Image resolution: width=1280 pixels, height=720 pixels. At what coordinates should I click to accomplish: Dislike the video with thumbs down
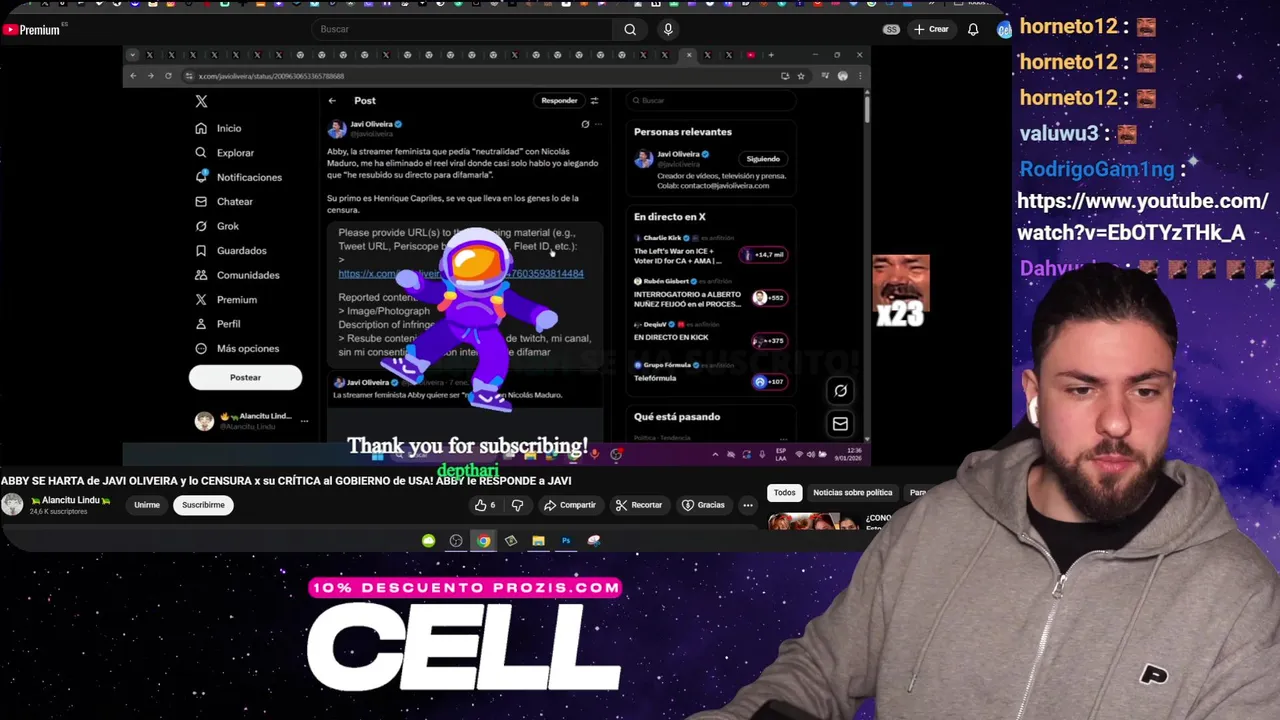pos(518,505)
